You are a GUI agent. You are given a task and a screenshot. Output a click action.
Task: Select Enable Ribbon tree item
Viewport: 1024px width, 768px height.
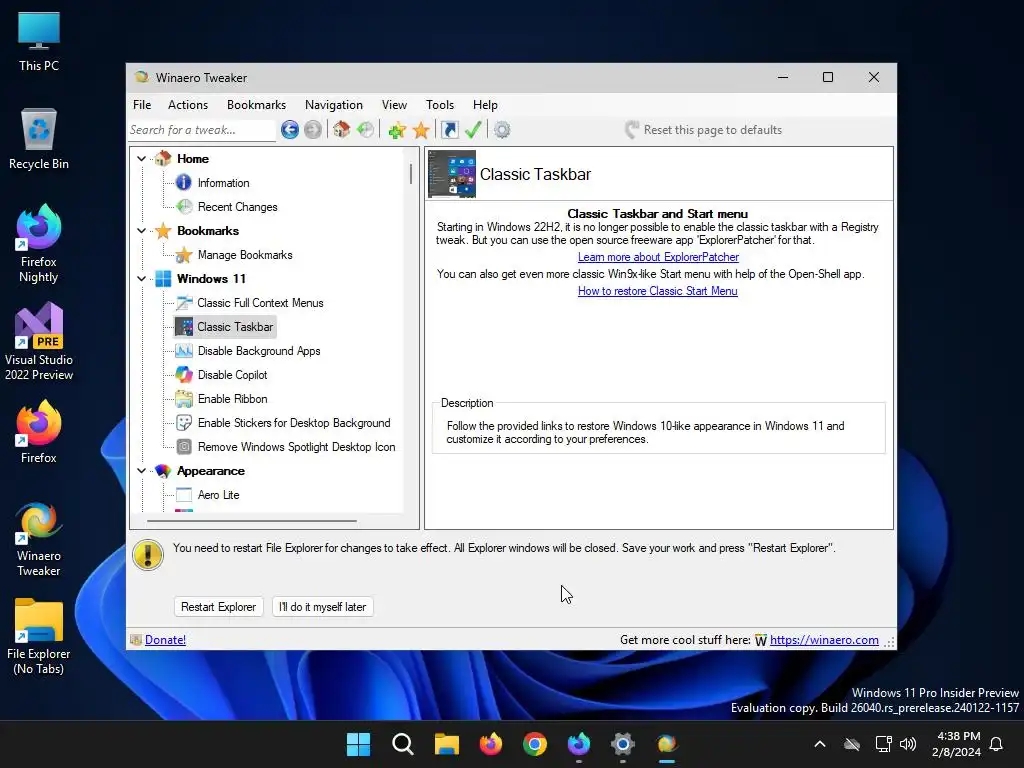pos(232,399)
